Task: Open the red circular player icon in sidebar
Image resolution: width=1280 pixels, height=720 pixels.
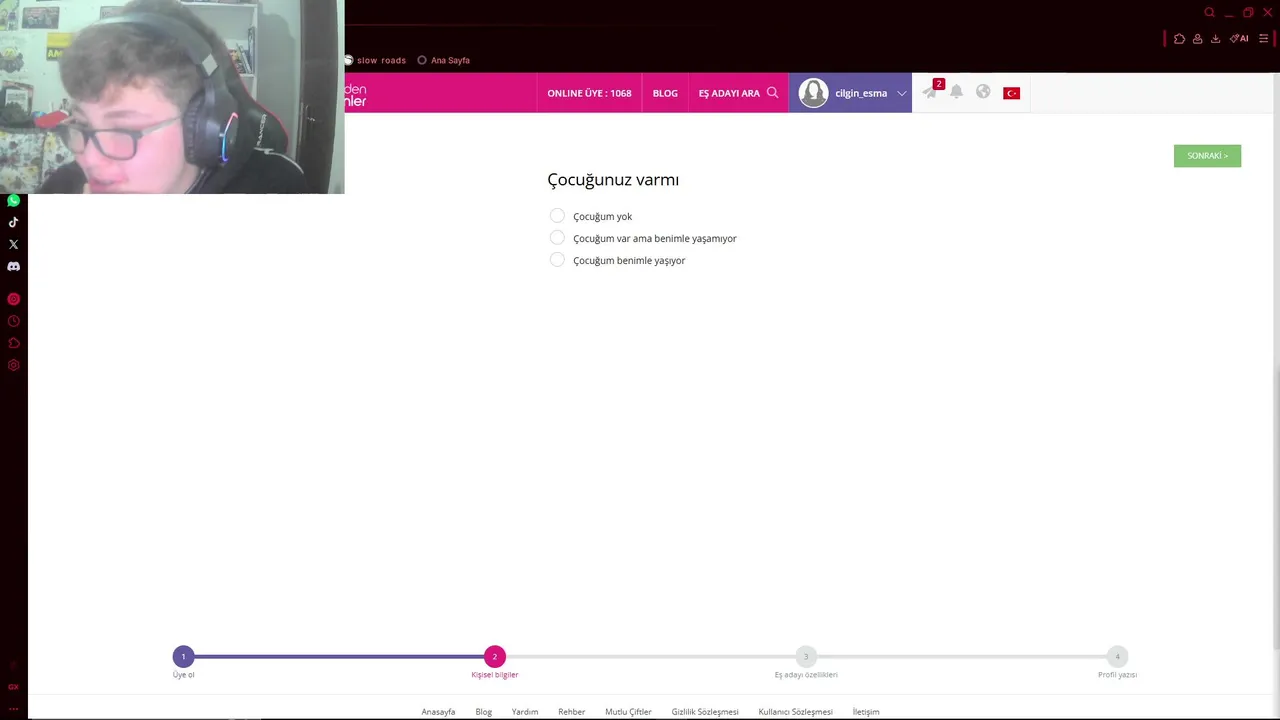Action: click(x=13, y=299)
